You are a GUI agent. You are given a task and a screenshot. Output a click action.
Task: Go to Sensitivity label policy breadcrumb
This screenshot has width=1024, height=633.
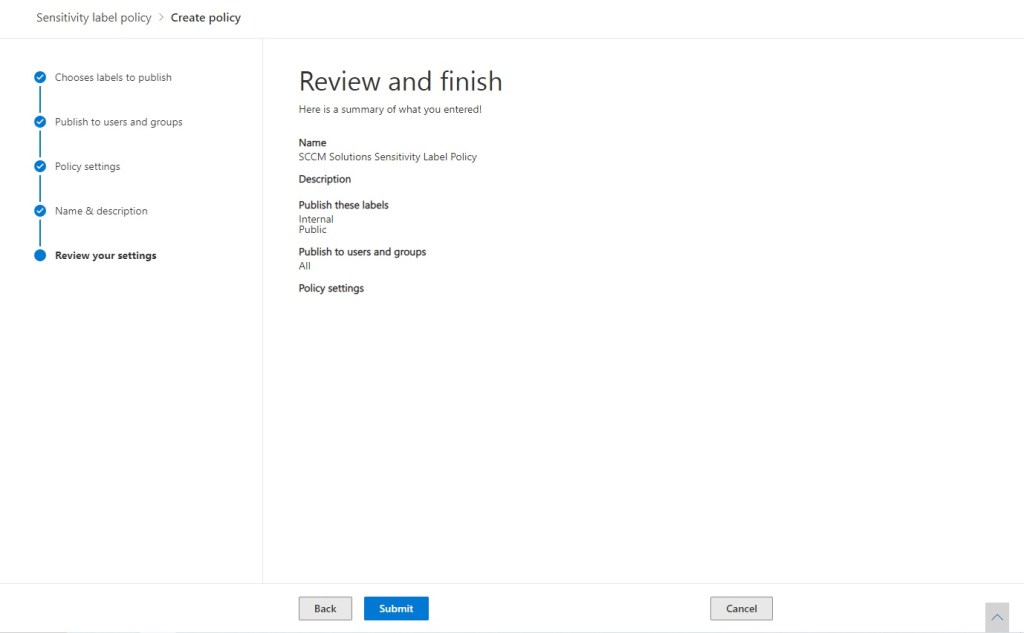tap(94, 17)
